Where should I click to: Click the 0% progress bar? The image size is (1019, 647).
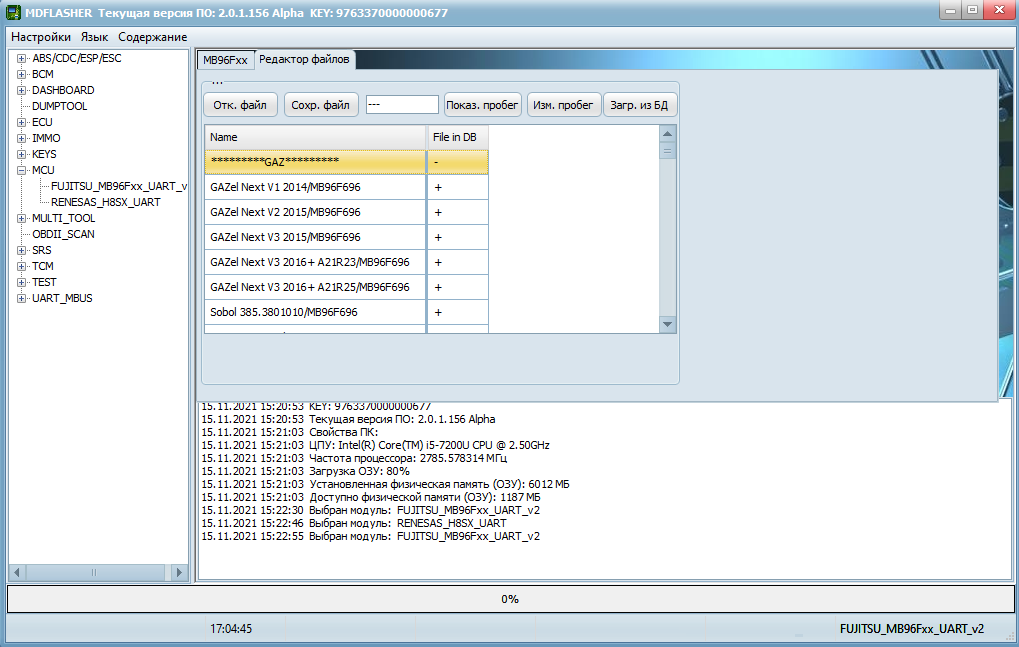[510, 599]
